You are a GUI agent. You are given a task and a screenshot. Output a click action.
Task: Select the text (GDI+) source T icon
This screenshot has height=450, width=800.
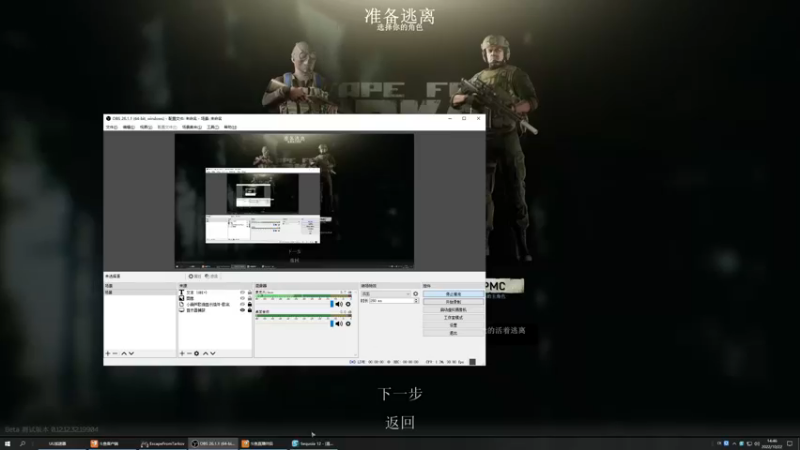coord(181,292)
